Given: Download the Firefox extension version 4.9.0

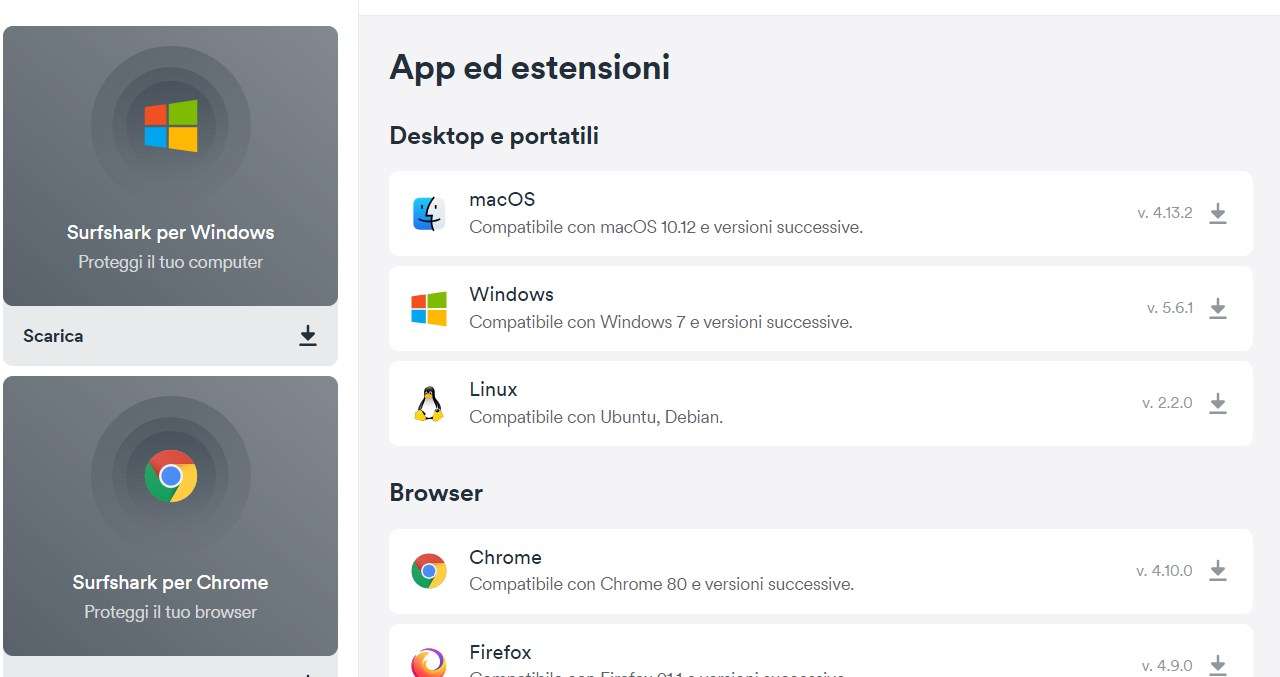Looking at the screenshot, I should (x=1217, y=664).
